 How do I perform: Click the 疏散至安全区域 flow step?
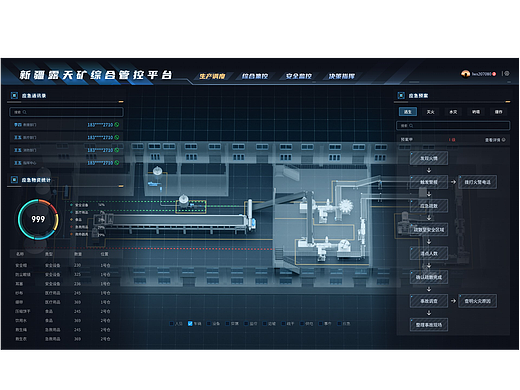(429, 230)
